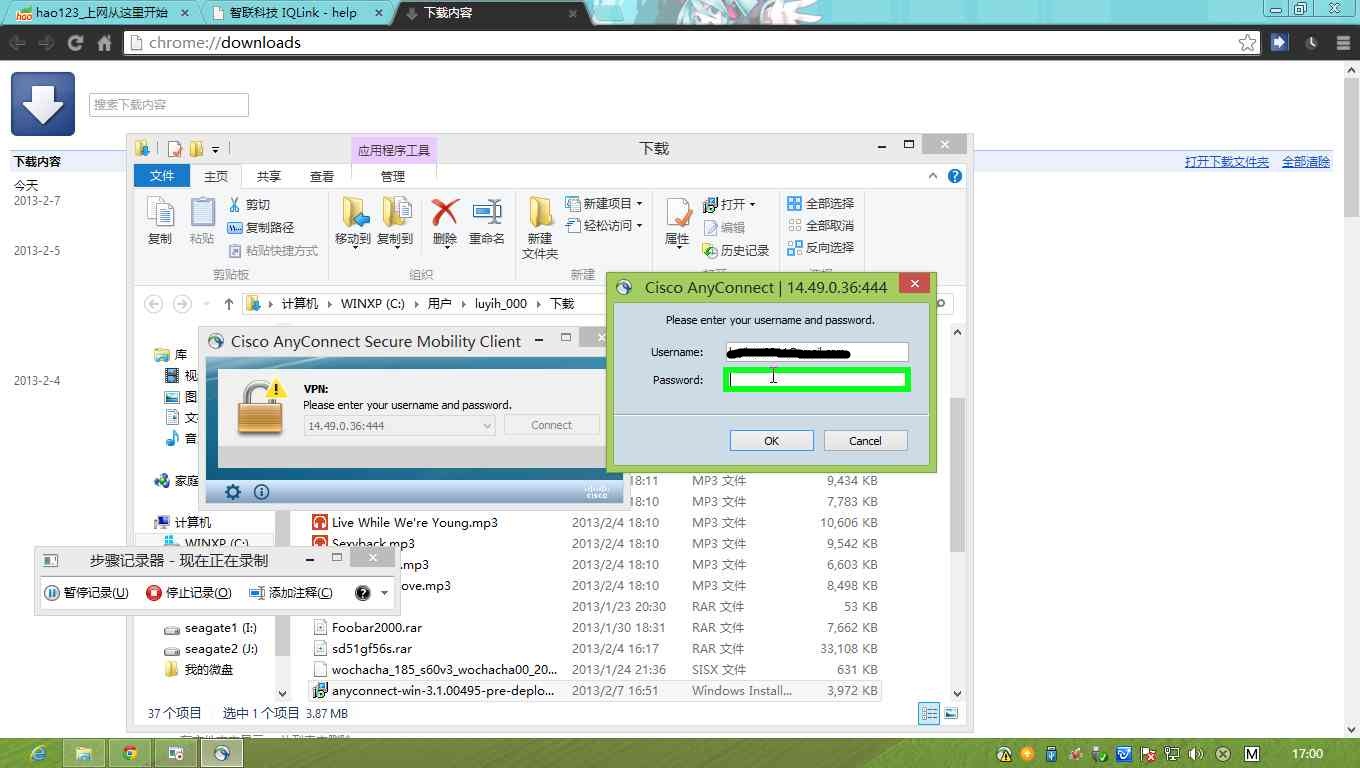Screen dimensions: 1360x768
Task: Click the Connect button in AnyConnect client
Action: (551, 425)
